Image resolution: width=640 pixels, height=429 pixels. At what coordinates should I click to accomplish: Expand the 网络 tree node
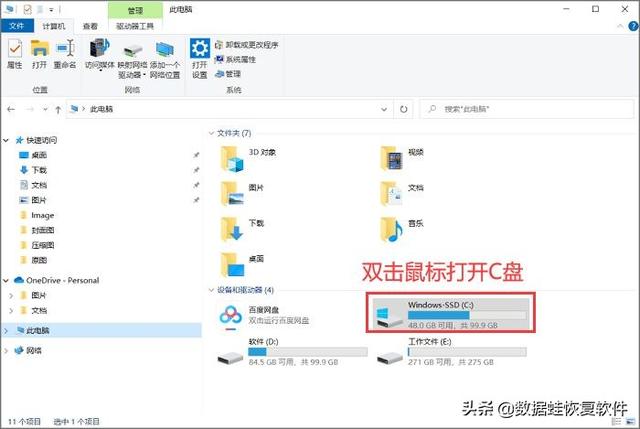point(6,351)
